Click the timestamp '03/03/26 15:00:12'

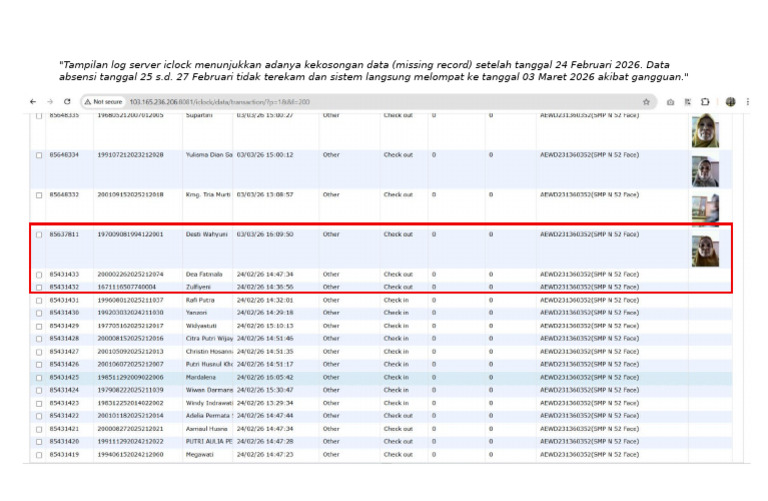(x=265, y=155)
